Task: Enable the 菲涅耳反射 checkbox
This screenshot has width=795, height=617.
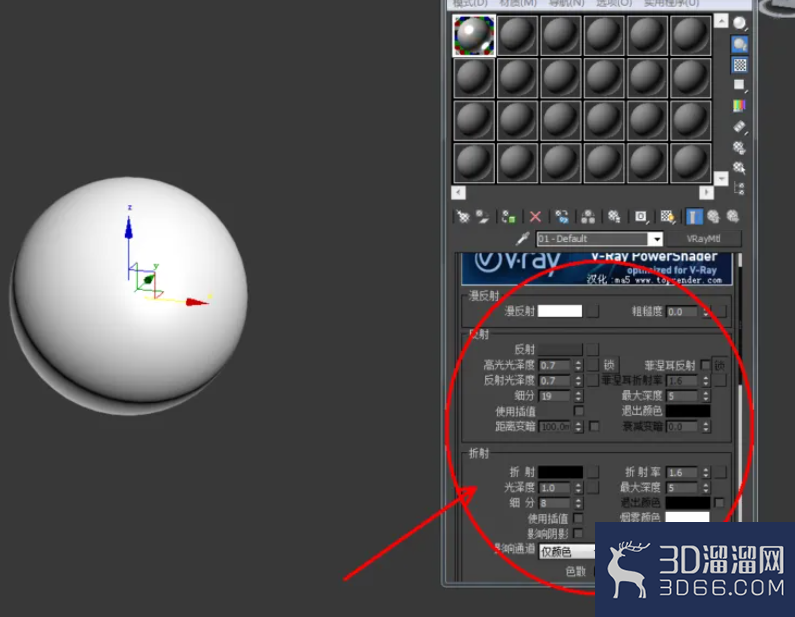Action: pyautogui.click(x=705, y=365)
